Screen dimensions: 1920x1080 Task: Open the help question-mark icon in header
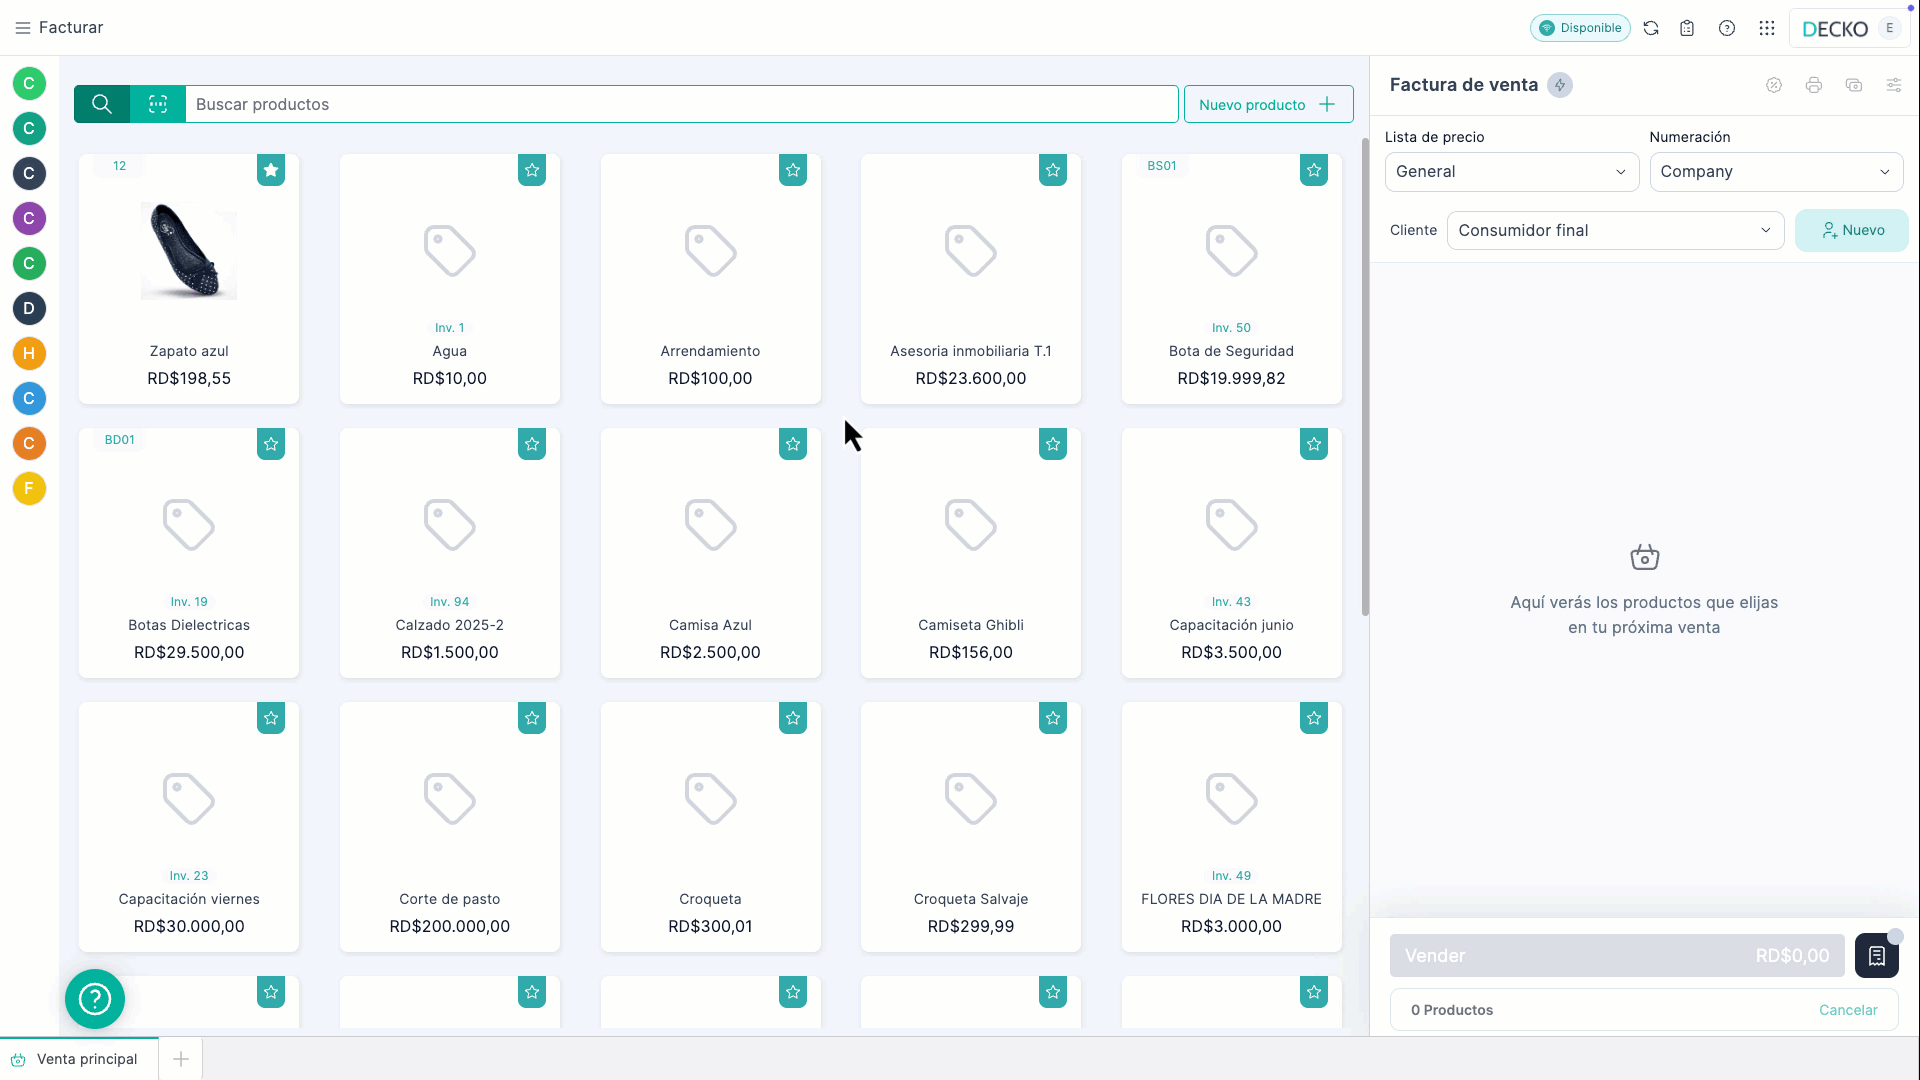1727,28
